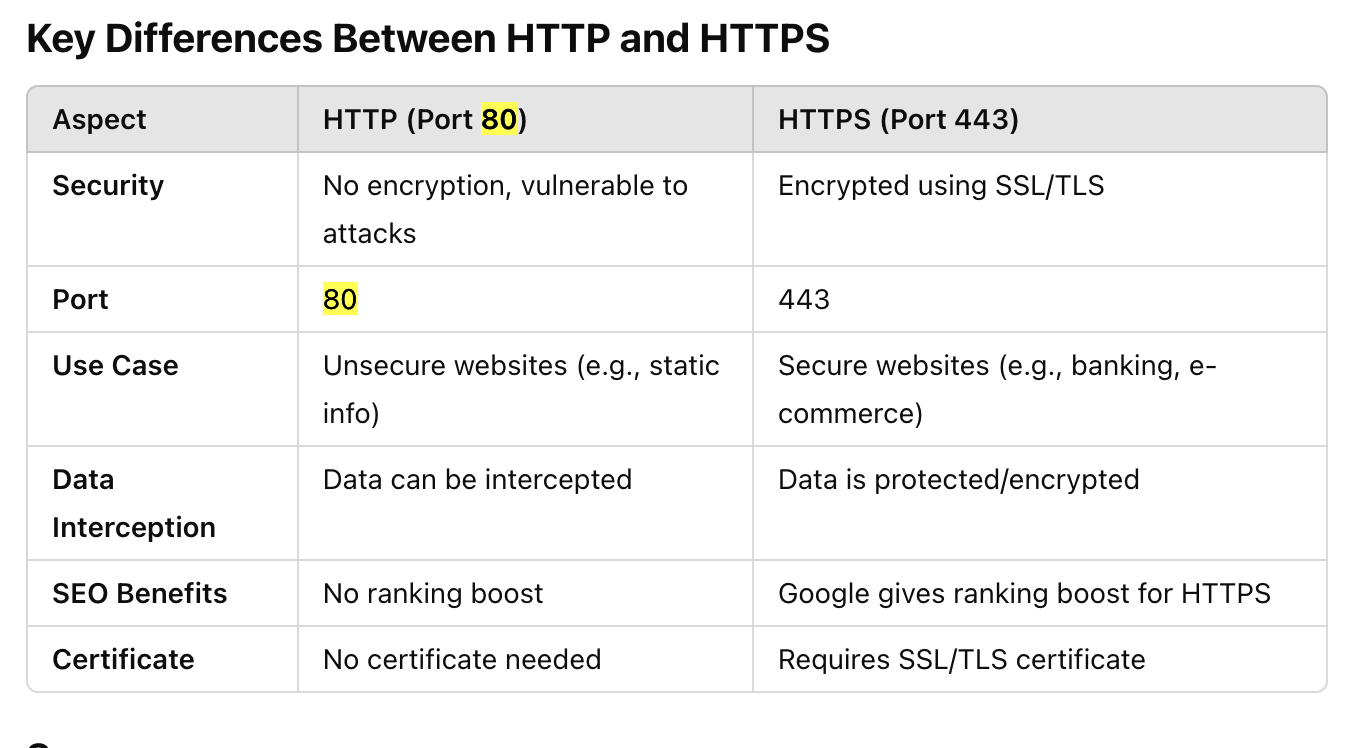Select the 'Data is protected/encrypted' cell
The width and height of the screenshot is (1346, 748).
[x=958, y=480]
